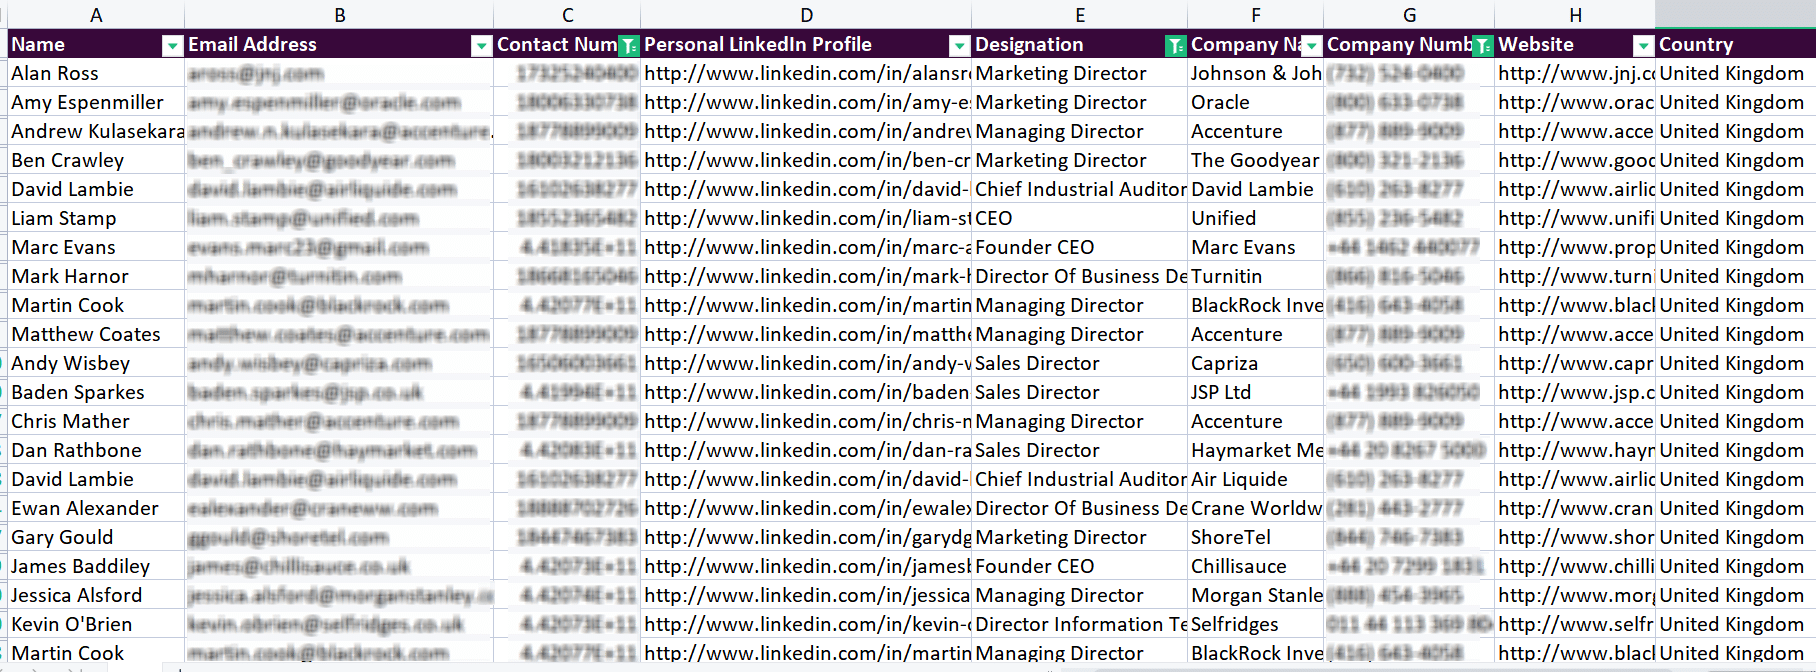Select Marc Evans in the Name column

(x=96, y=247)
